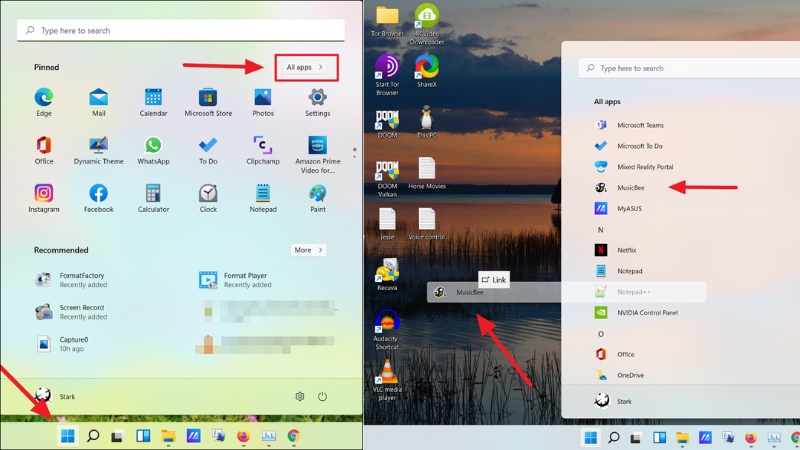Select the Recuva desktop shortcut

[387, 274]
